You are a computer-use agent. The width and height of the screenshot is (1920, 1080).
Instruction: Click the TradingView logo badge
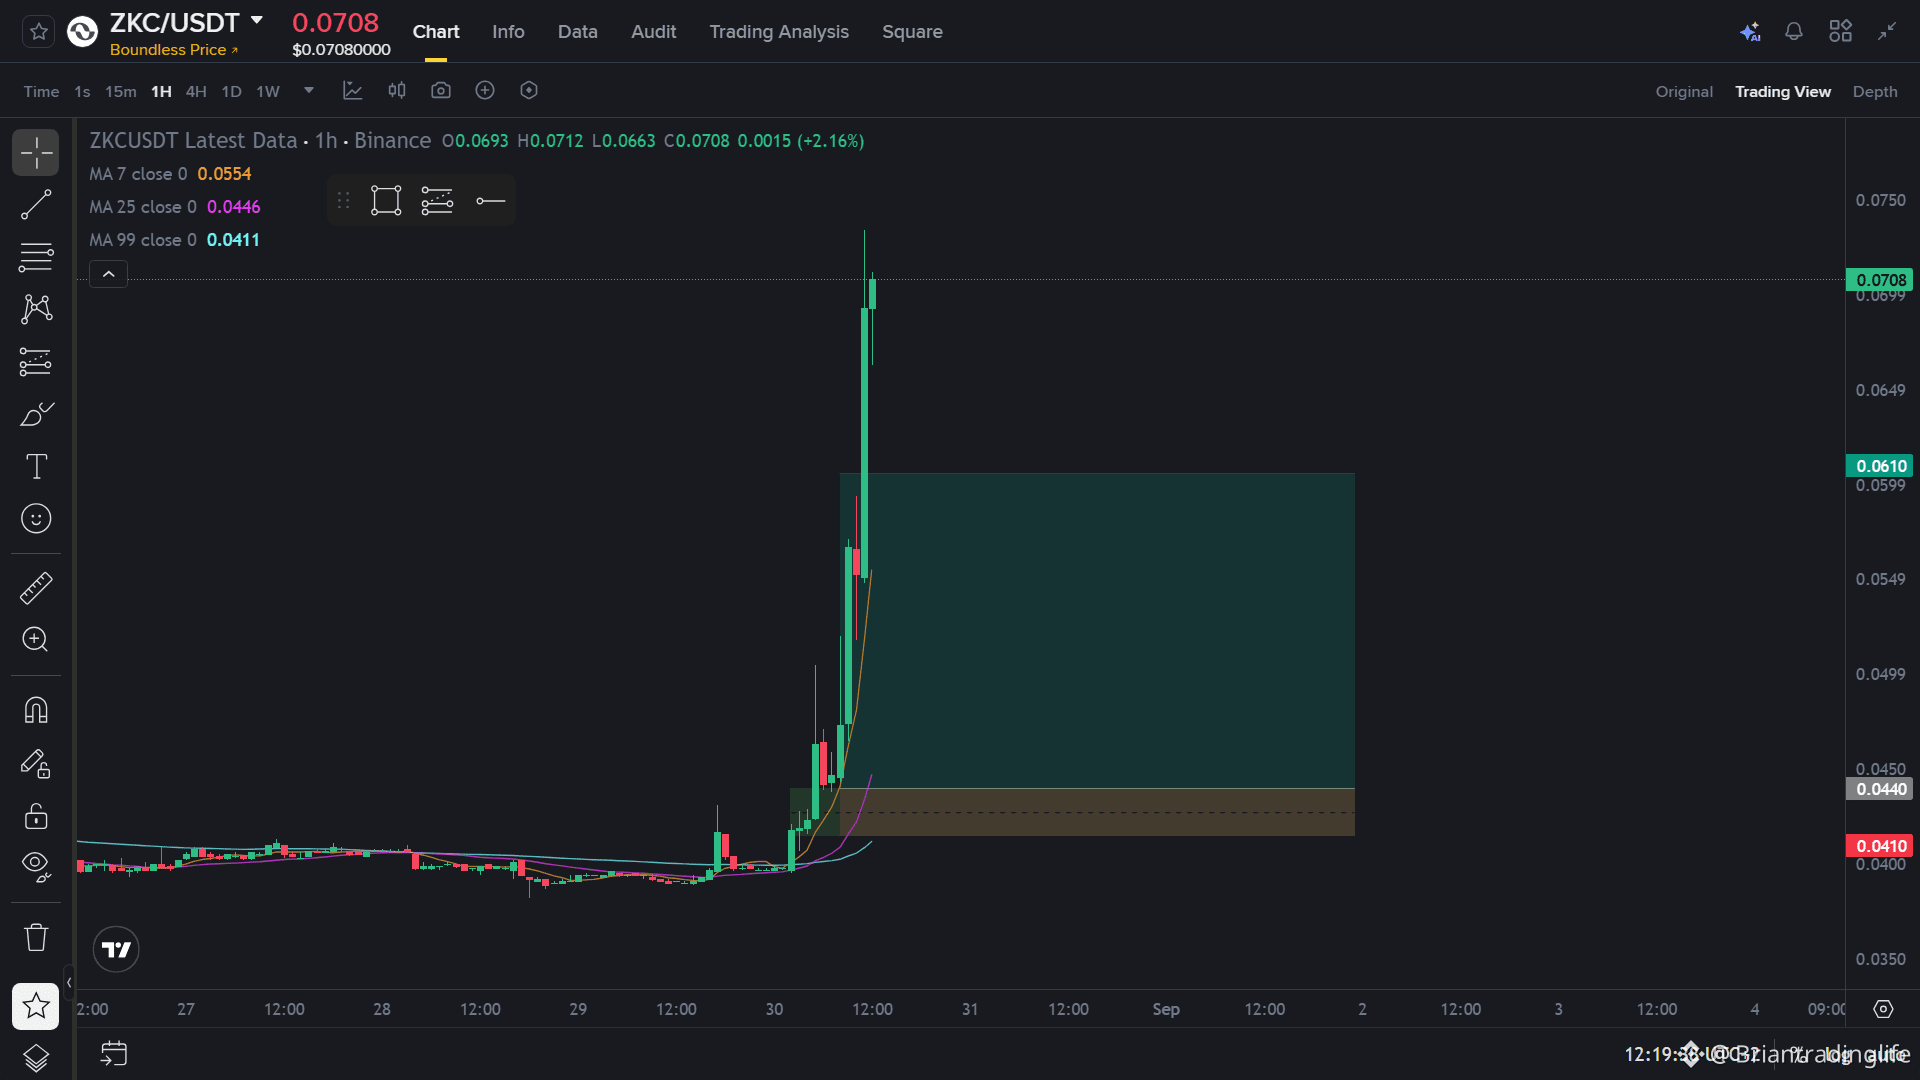click(x=116, y=950)
